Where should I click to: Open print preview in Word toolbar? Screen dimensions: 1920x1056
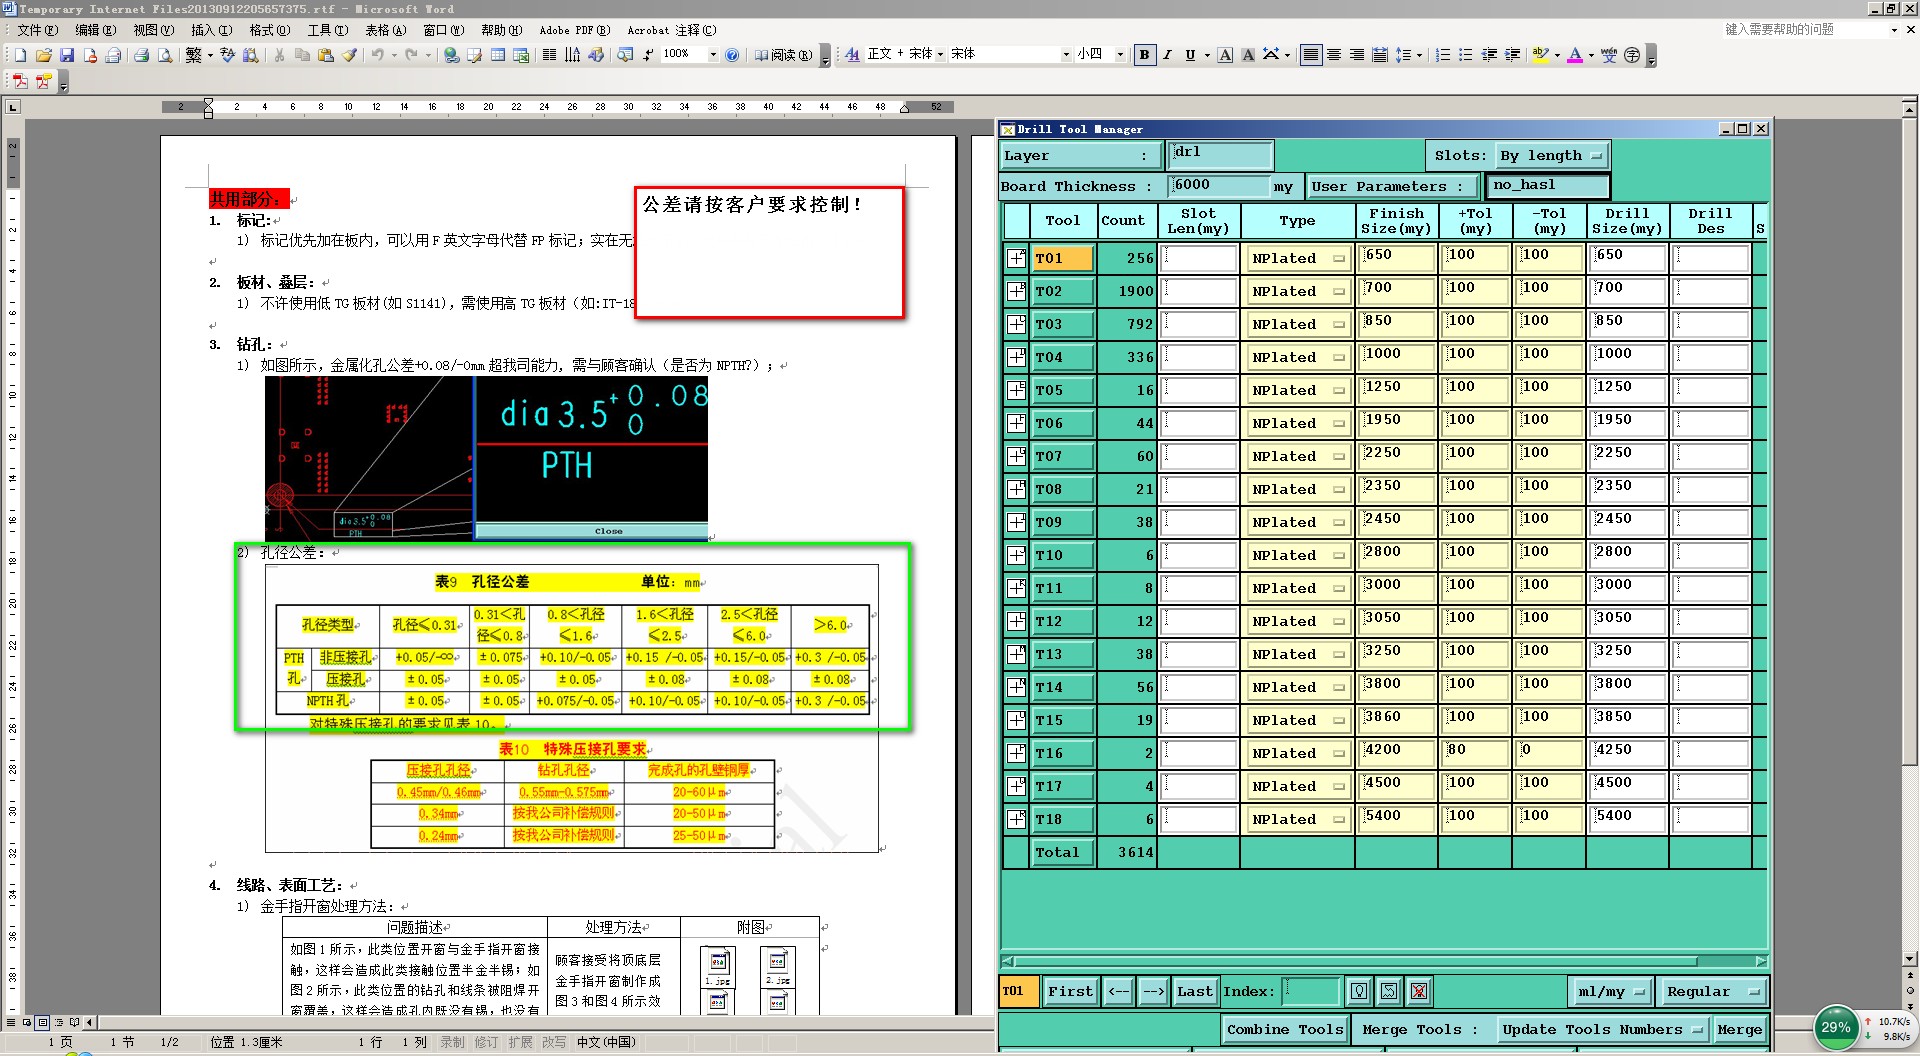(x=165, y=55)
